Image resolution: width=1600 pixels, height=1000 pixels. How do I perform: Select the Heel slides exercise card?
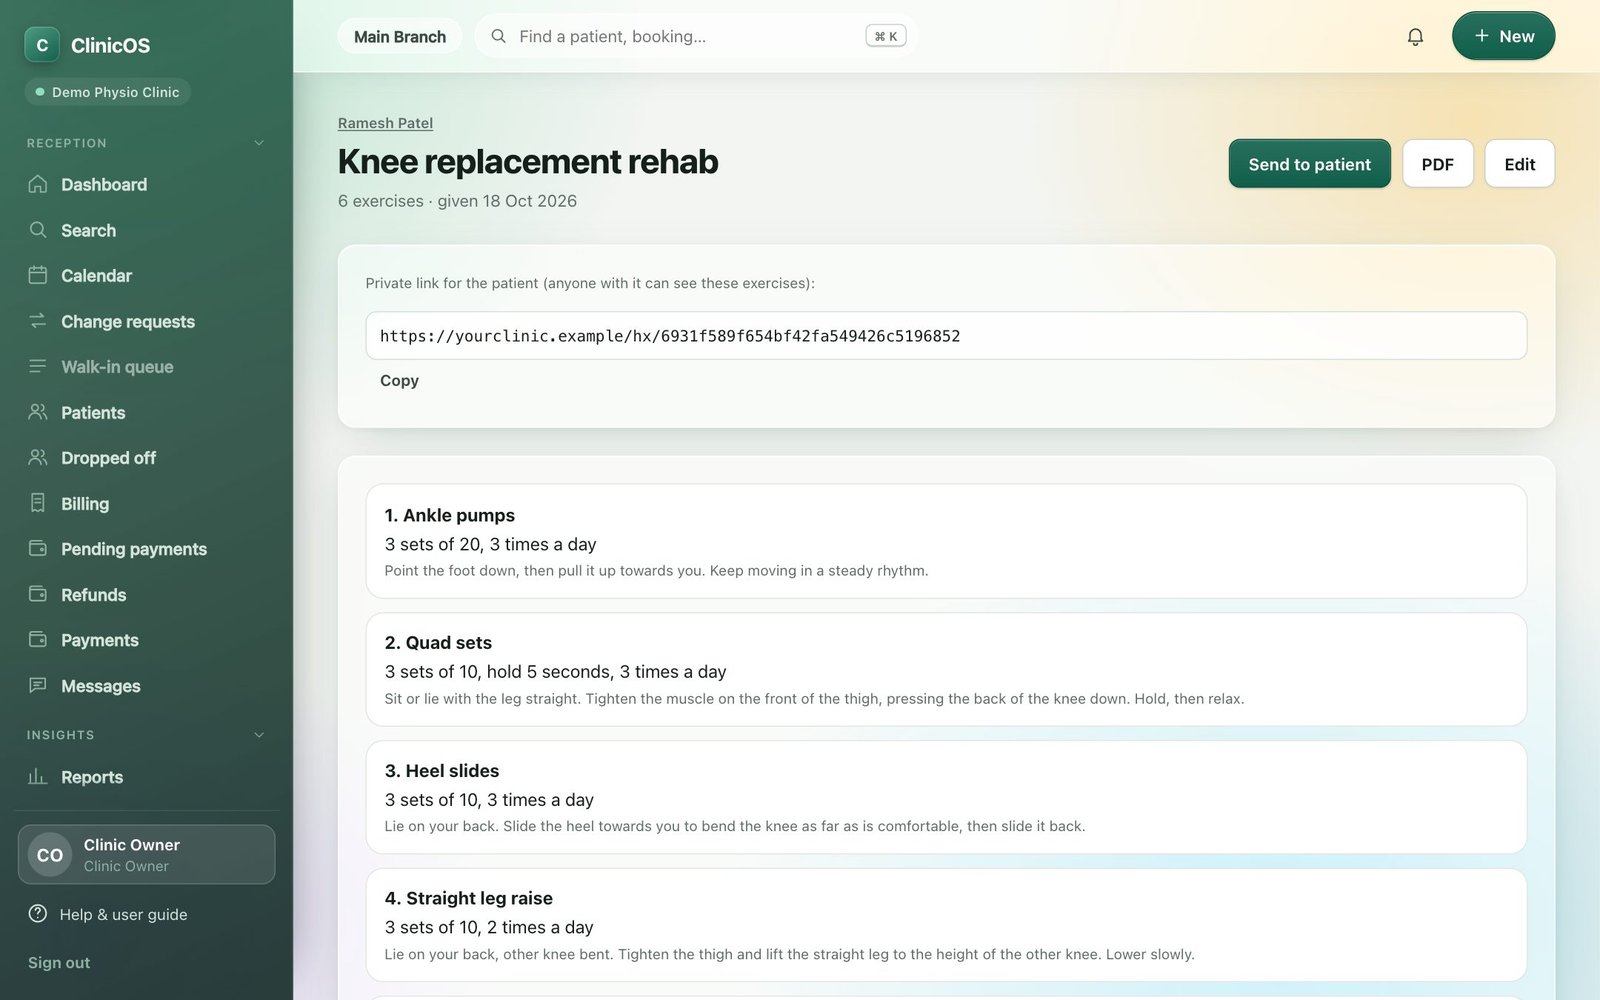click(946, 797)
